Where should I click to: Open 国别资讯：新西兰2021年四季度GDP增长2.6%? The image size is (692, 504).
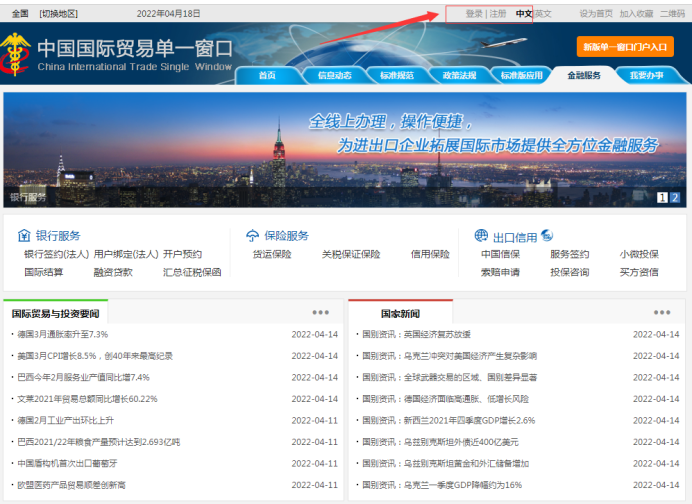coord(448,421)
